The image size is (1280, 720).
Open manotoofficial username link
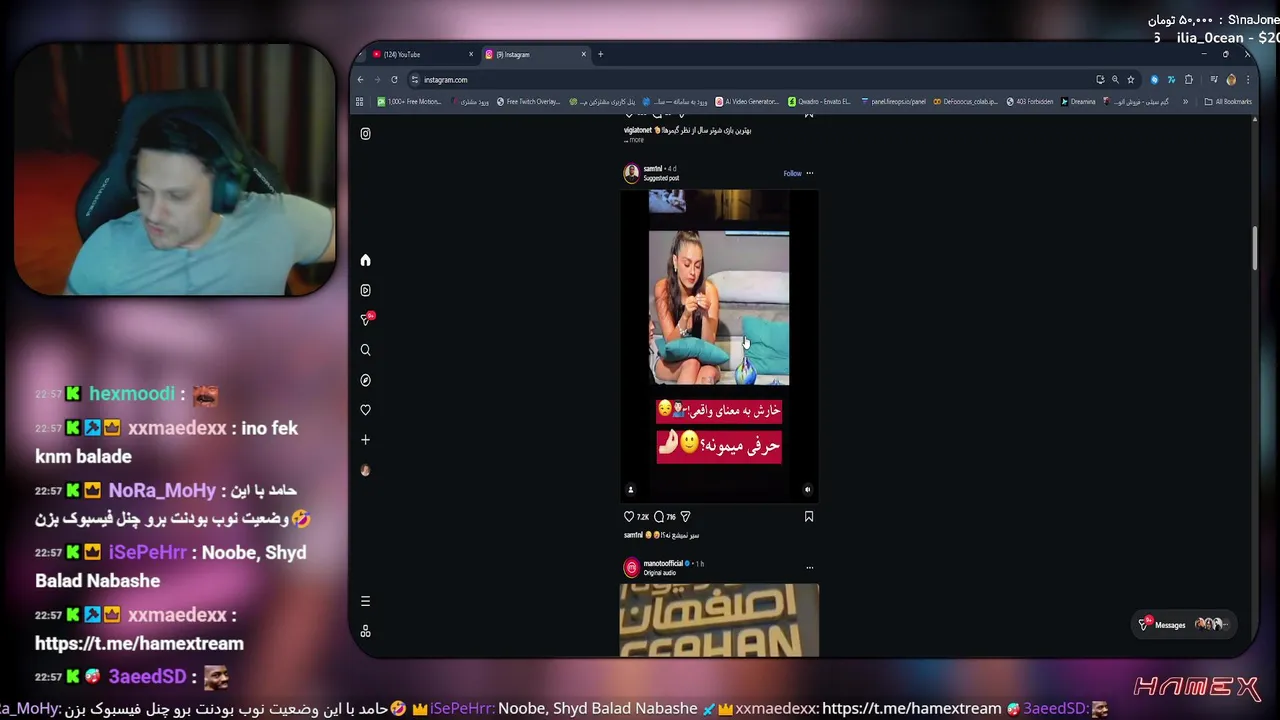[x=663, y=563]
